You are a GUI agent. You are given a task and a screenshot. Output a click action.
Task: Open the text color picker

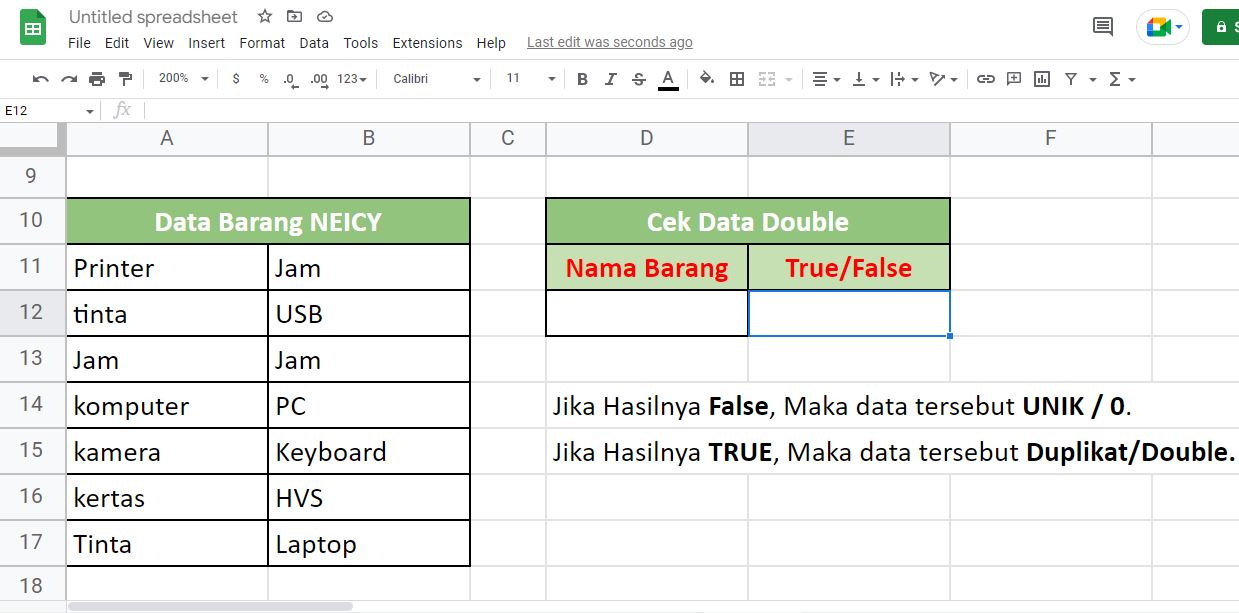(x=668, y=79)
